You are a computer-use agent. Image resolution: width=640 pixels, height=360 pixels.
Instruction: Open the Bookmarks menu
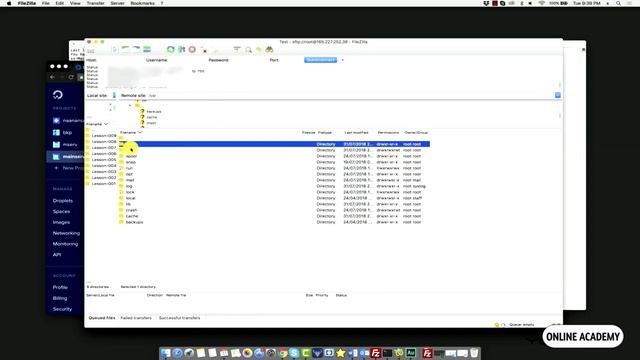coord(142,3)
